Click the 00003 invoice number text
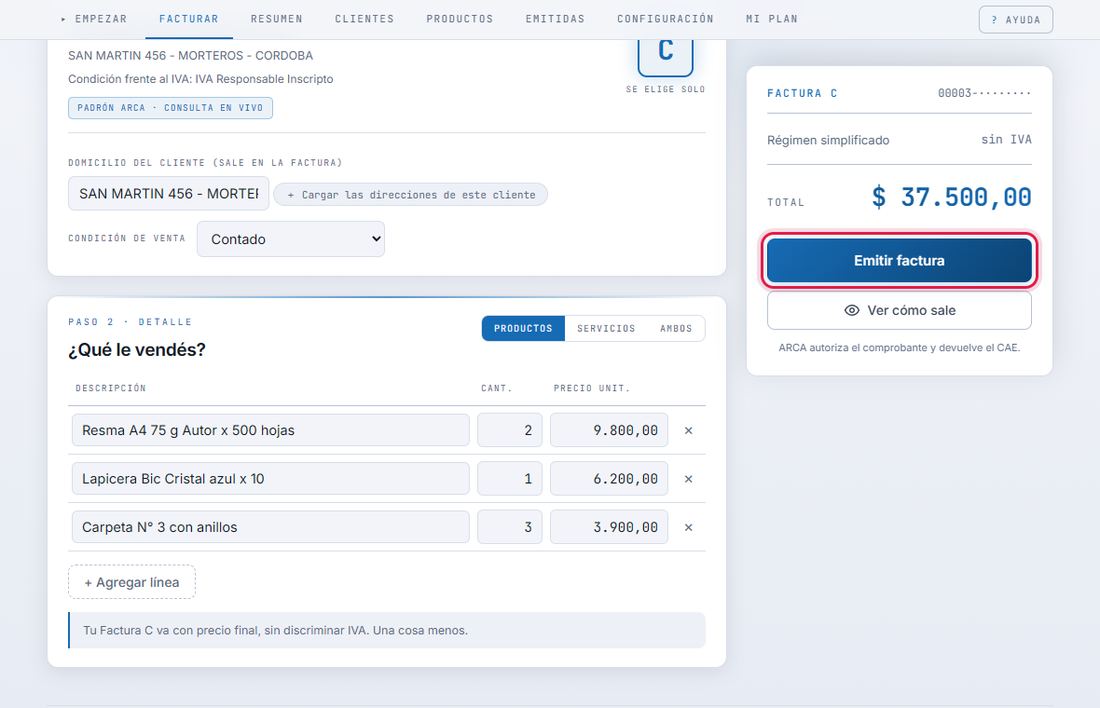Screen dimensions: 1100x708 (984, 93)
